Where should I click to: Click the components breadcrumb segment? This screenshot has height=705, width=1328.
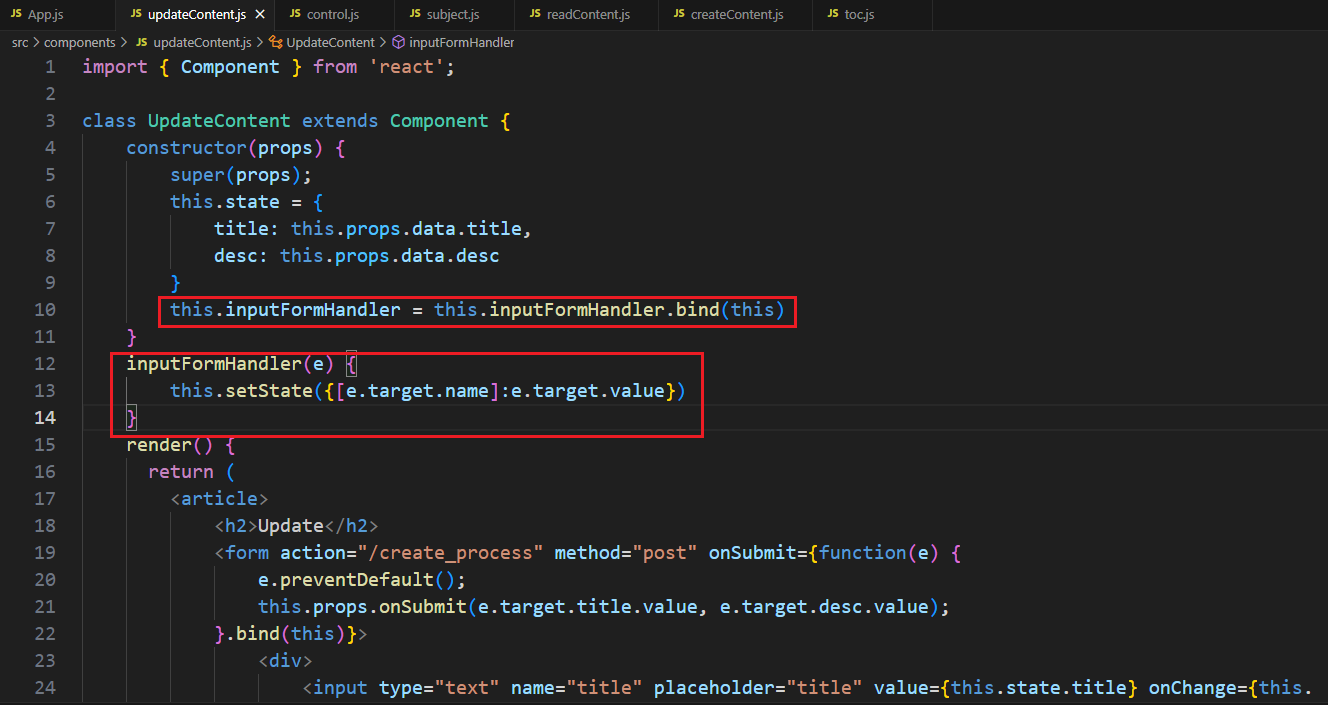point(79,43)
